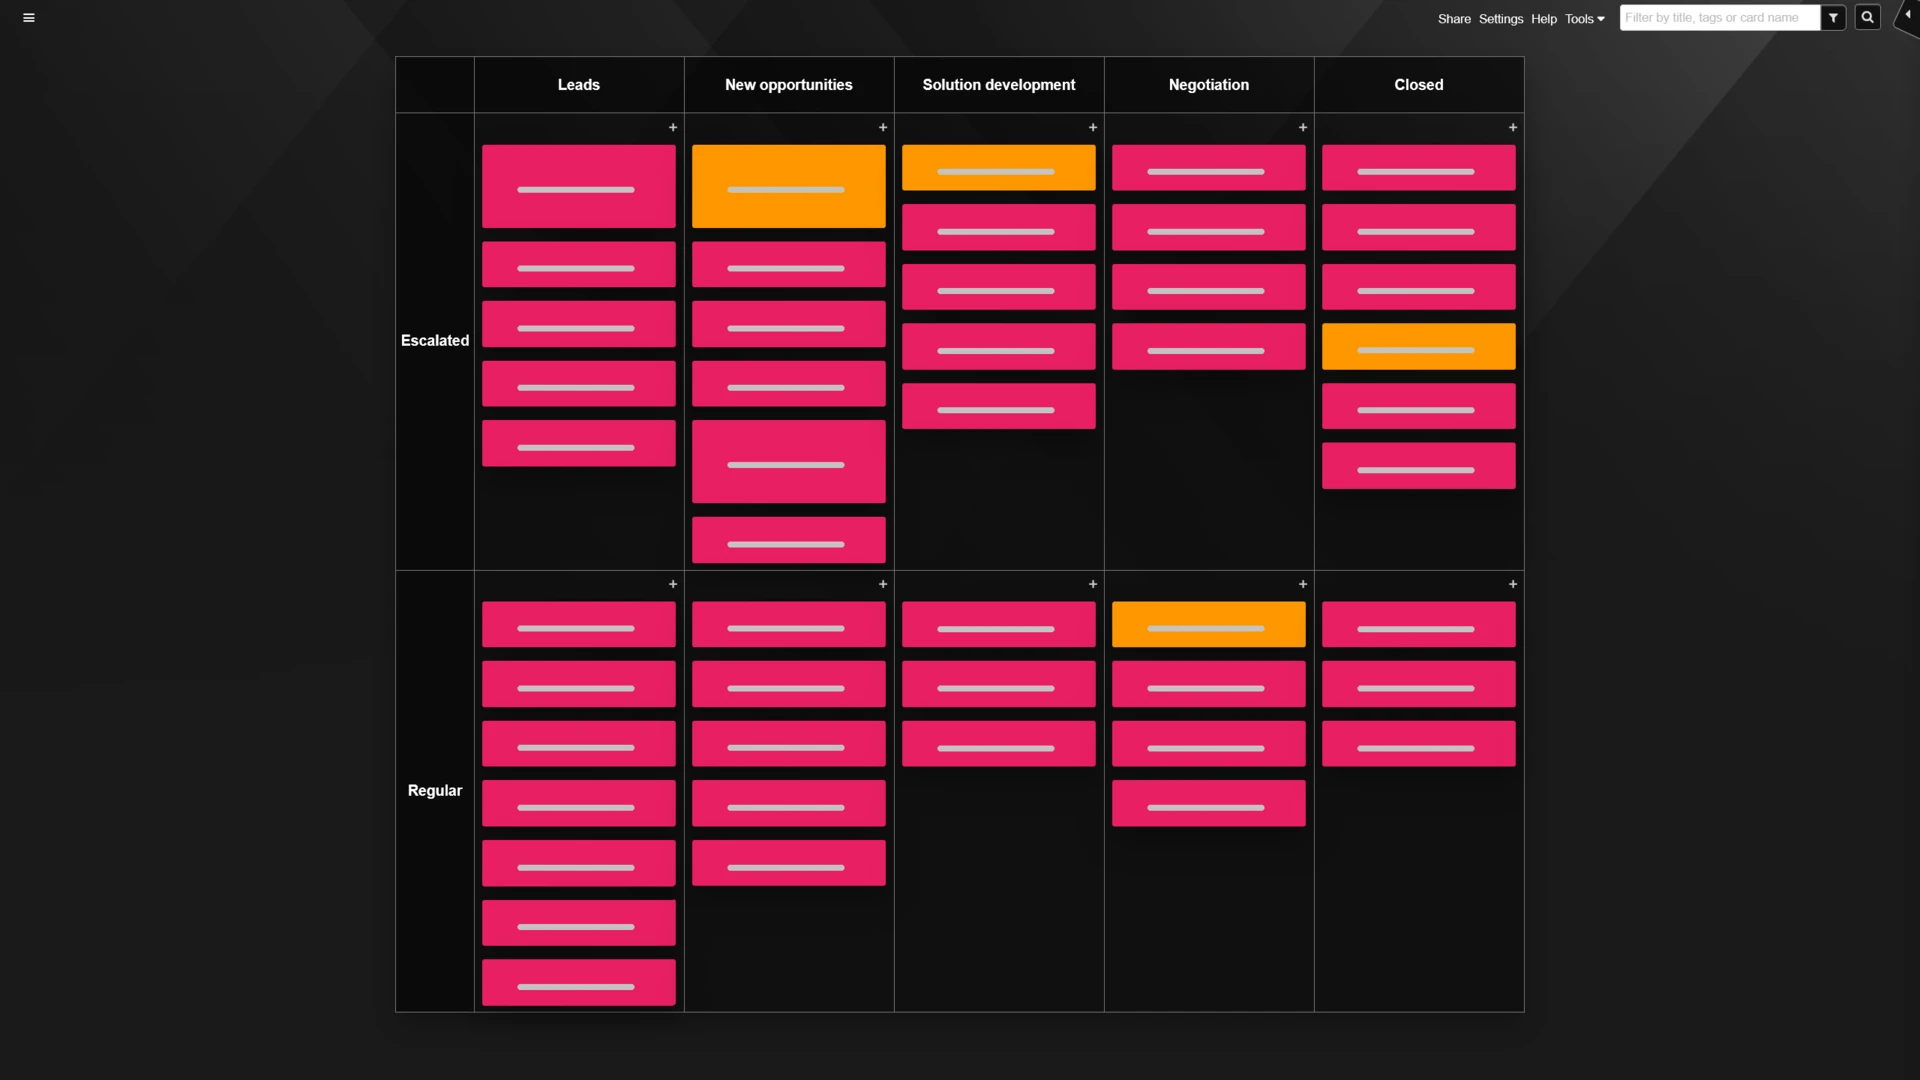1920x1080 pixels.
Task: Click the Leads column header
Action: [578, 84]
